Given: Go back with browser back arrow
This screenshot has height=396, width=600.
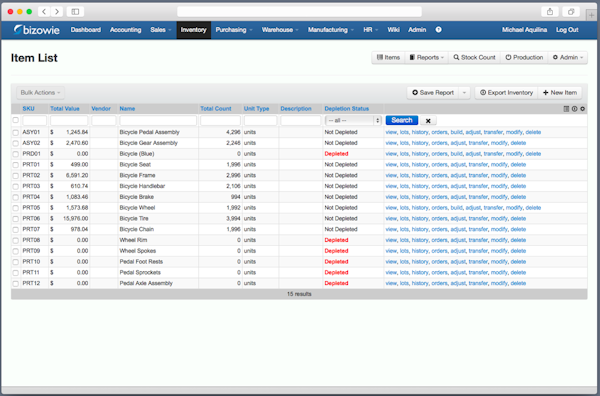Looking at the screenshot, I should (x=44, y=12).
